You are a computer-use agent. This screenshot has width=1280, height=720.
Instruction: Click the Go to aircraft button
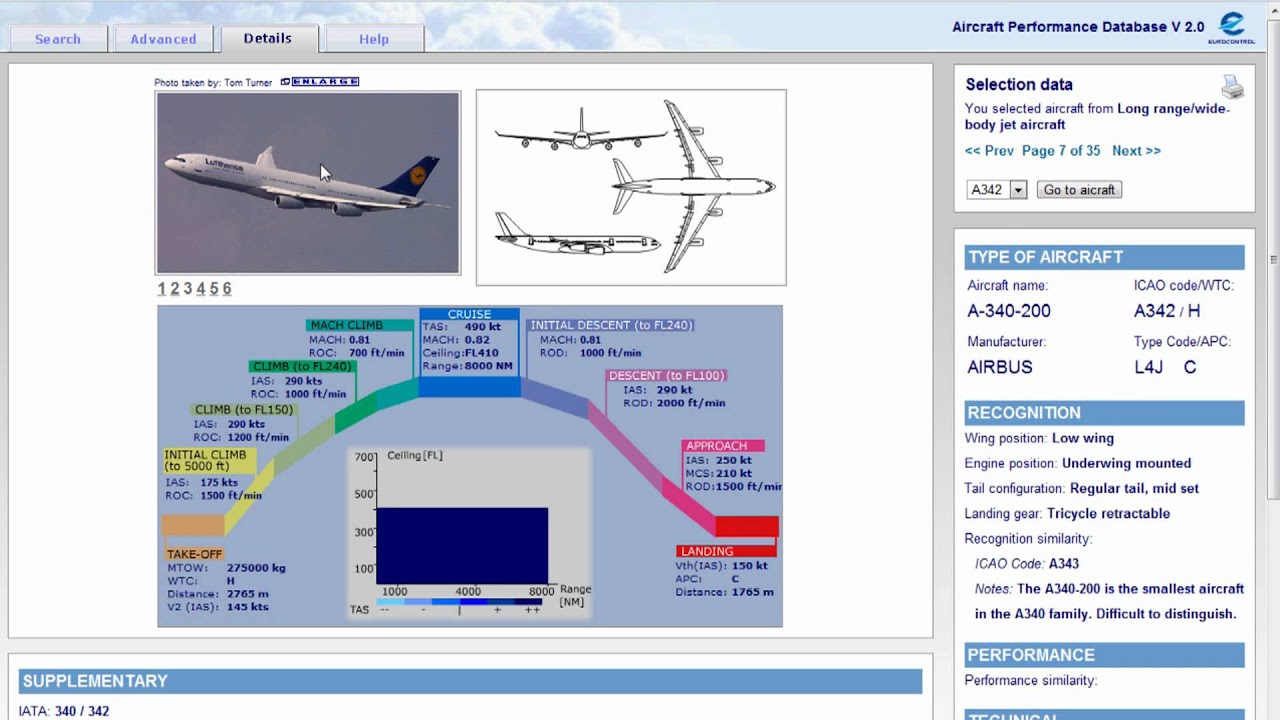click(1079, 190)
